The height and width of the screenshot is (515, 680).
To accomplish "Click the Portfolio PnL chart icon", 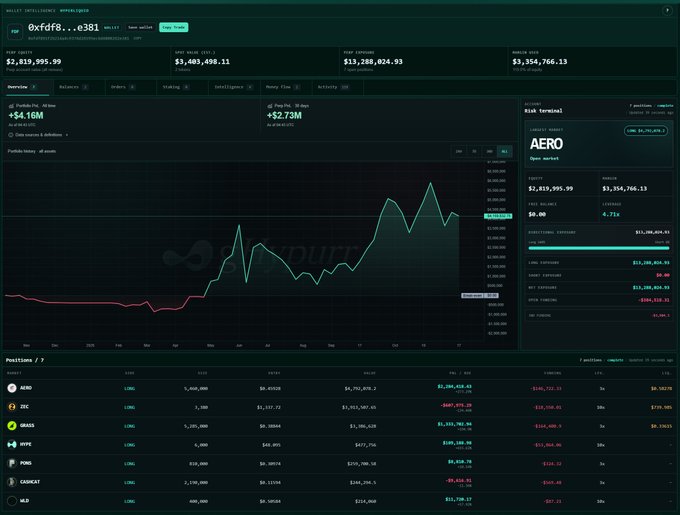I will click(11, 106).
